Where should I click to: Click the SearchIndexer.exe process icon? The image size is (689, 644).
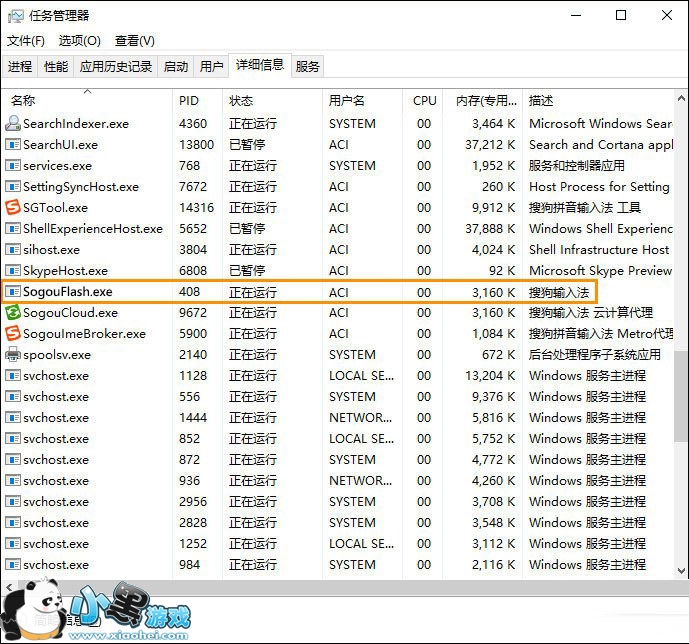pos(13,123)
